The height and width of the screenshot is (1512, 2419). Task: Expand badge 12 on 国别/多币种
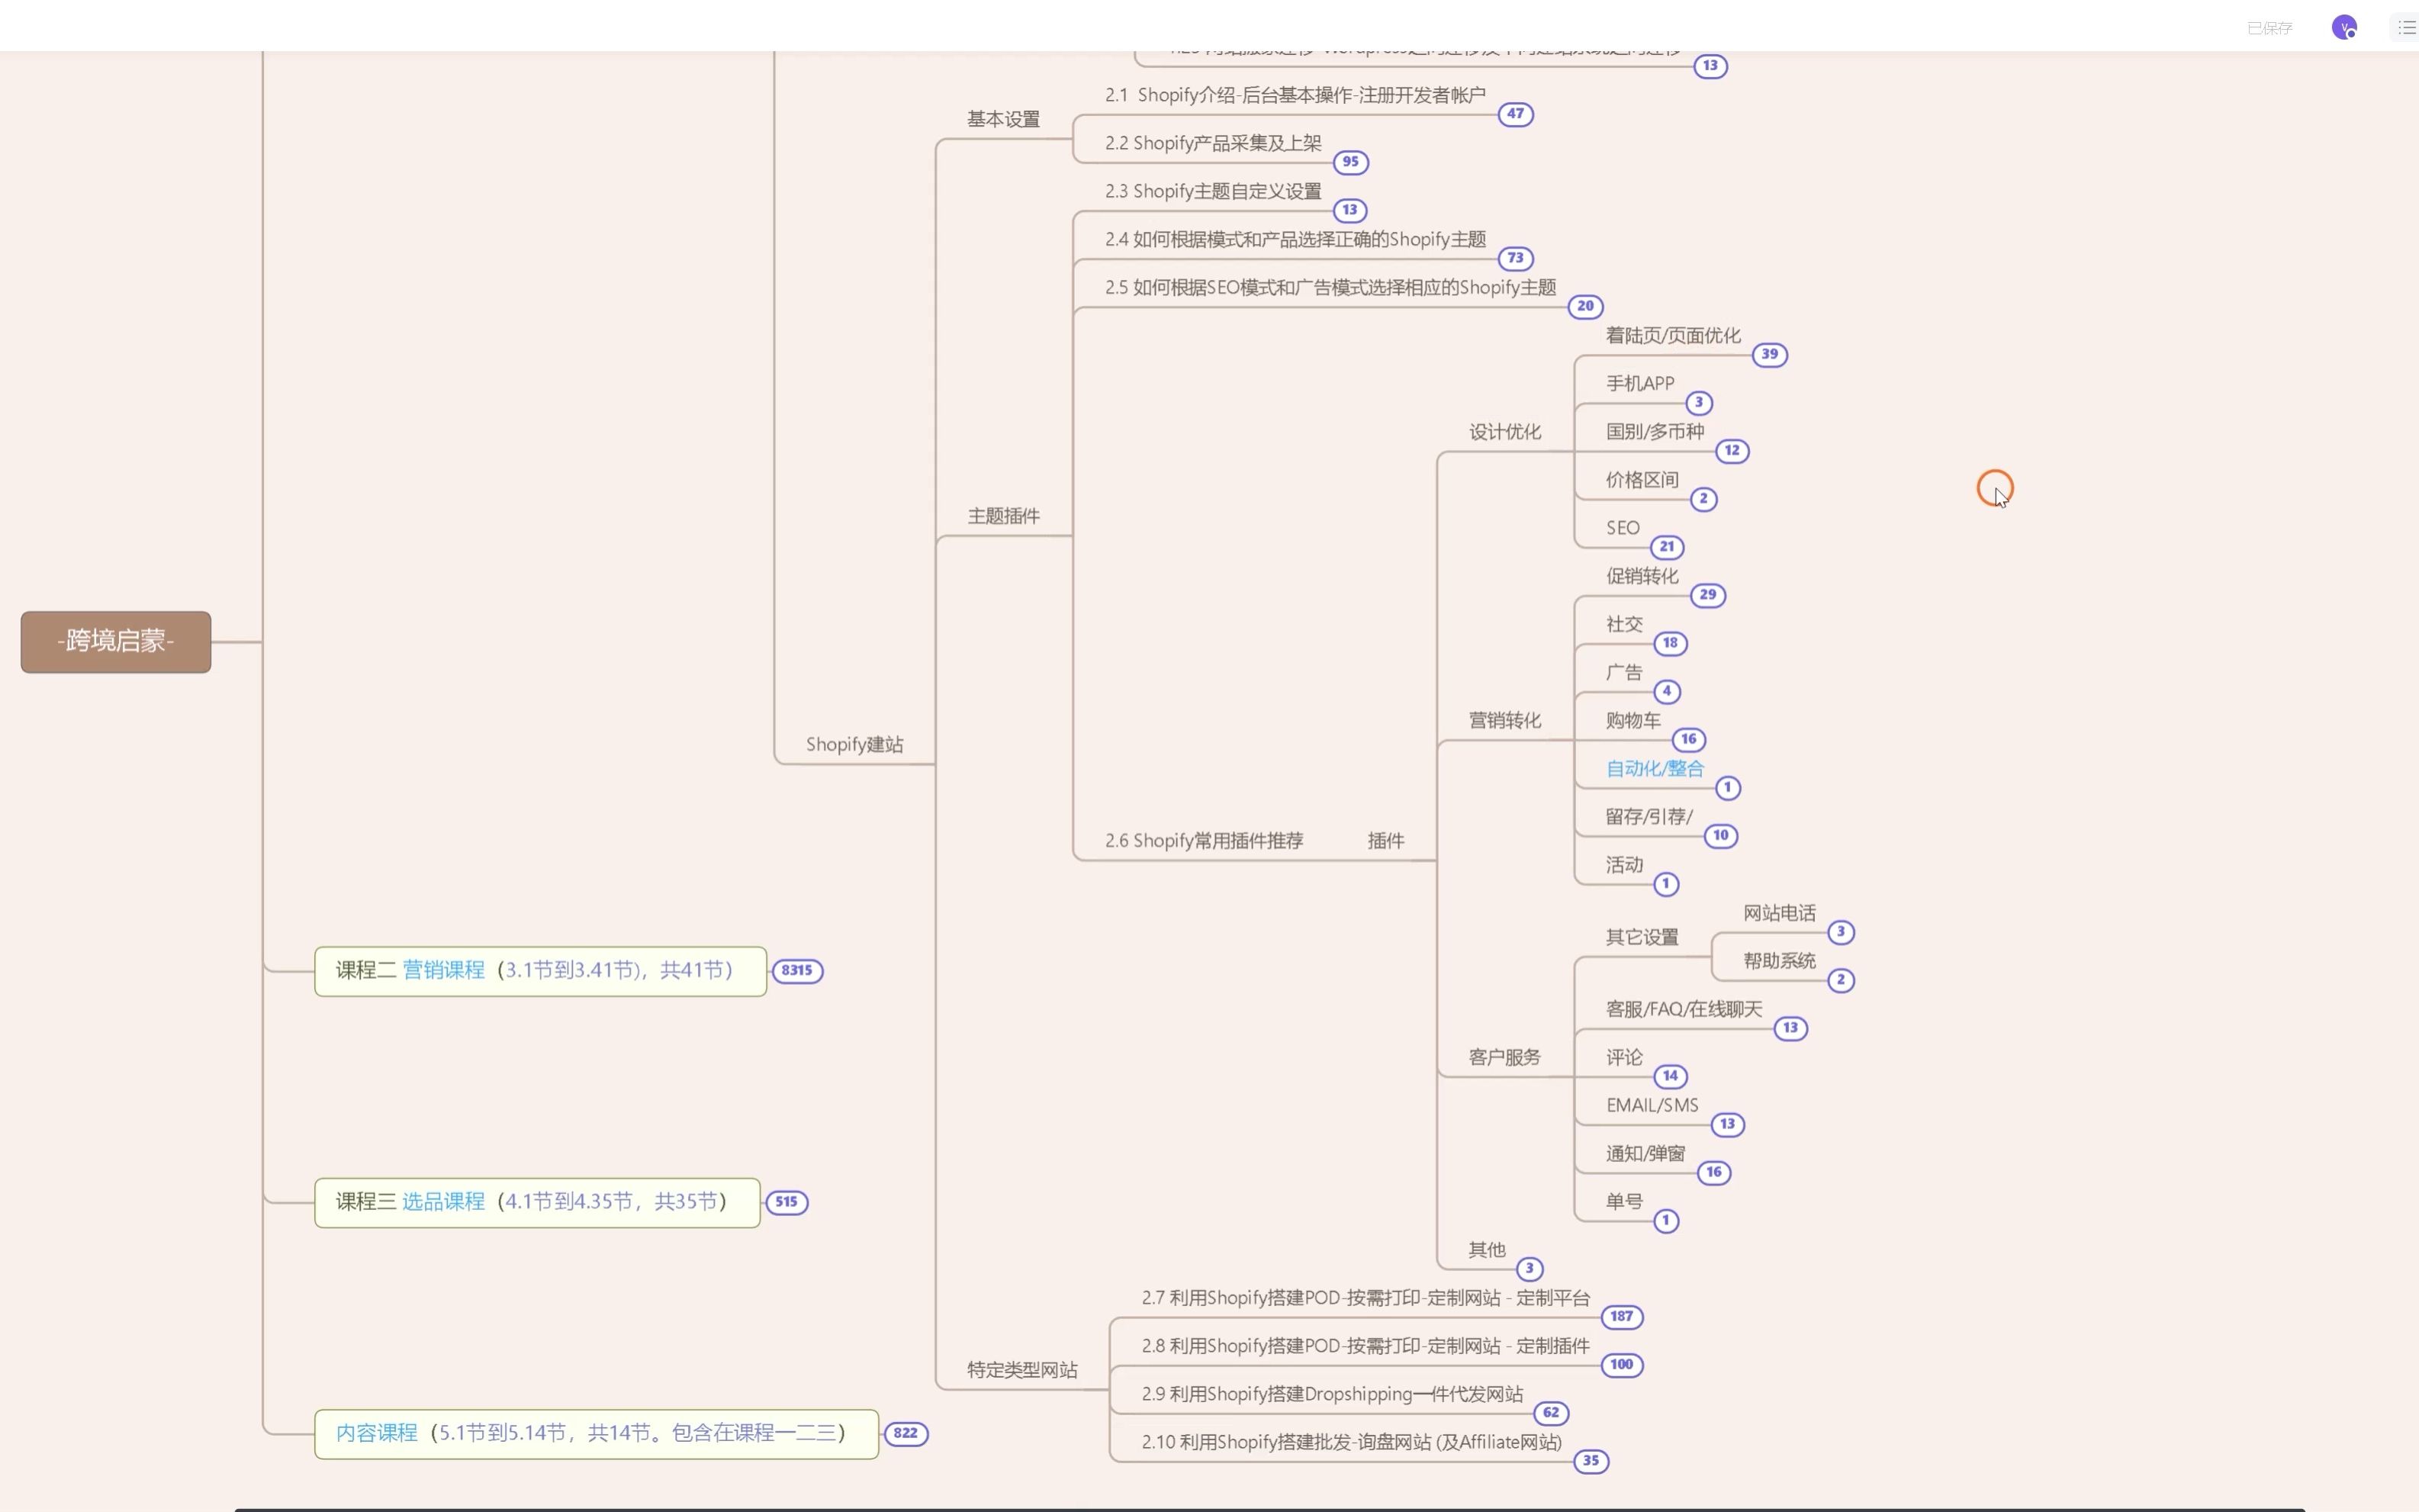click(1732, 450)
